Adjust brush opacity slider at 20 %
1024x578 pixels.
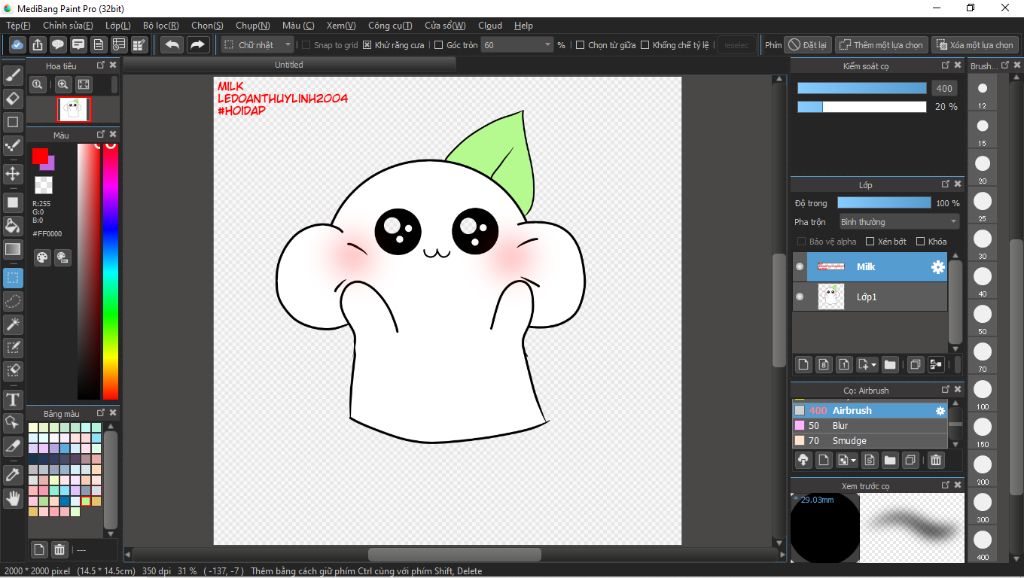(862, 106)
